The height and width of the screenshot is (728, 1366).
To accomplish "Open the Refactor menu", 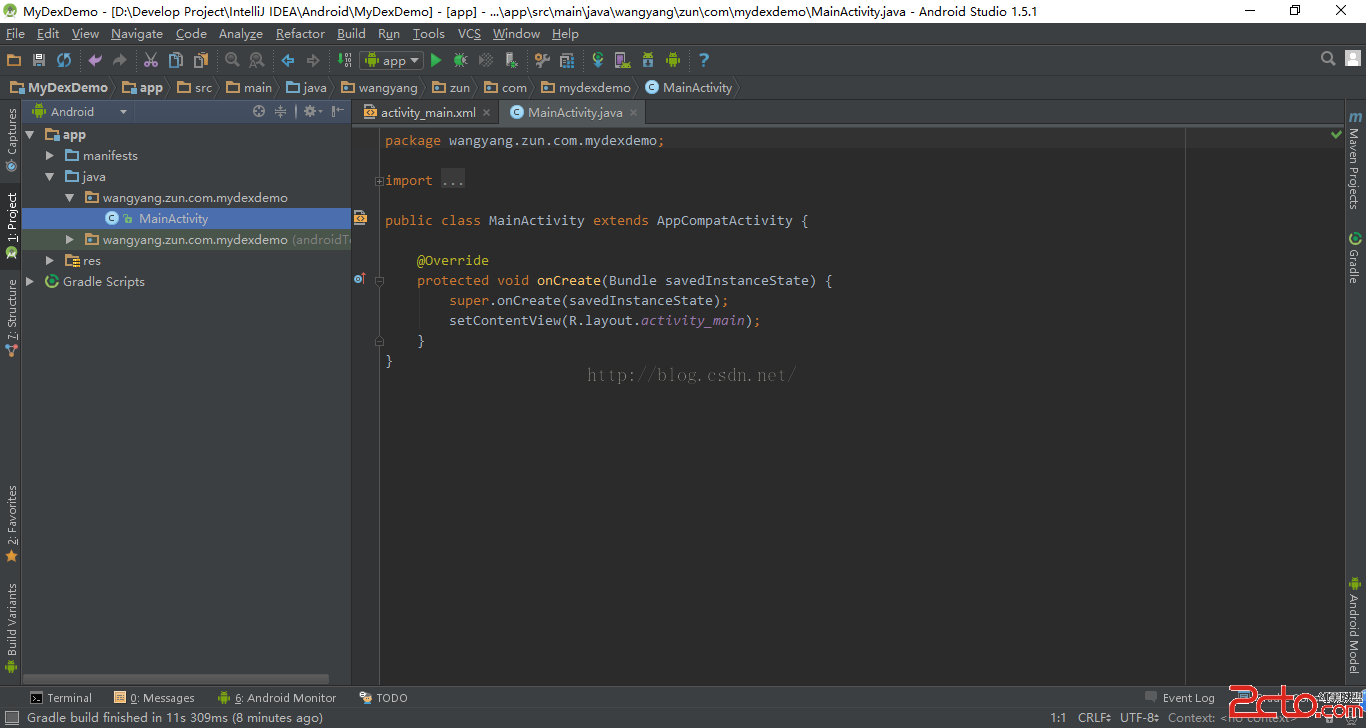I will click(300, 34).
